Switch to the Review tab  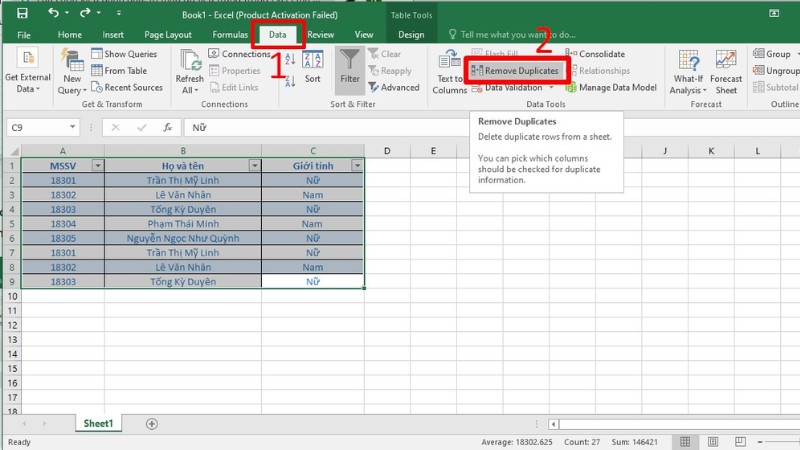click(321, 35)
